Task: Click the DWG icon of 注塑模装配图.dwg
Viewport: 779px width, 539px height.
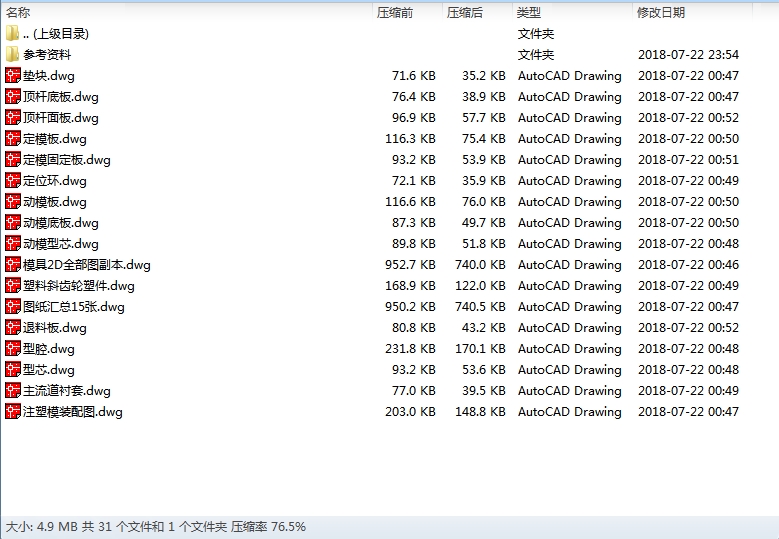Action: click(x=12, y=411)
